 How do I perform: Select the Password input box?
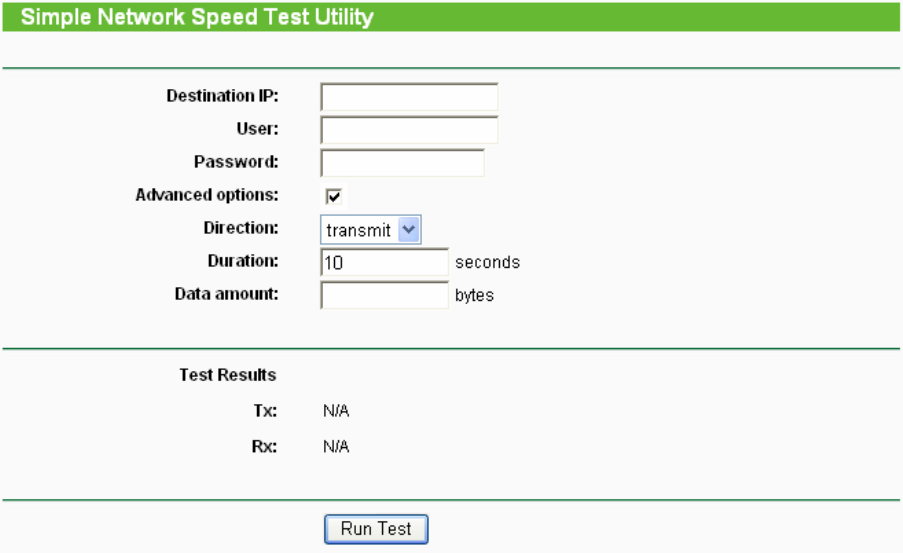pos(402,163)
